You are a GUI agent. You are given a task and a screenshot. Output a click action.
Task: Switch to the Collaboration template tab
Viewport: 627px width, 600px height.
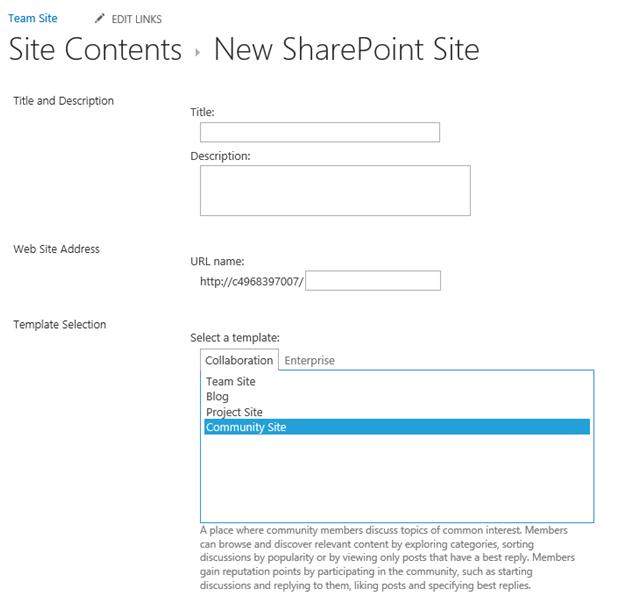point(239,360)
